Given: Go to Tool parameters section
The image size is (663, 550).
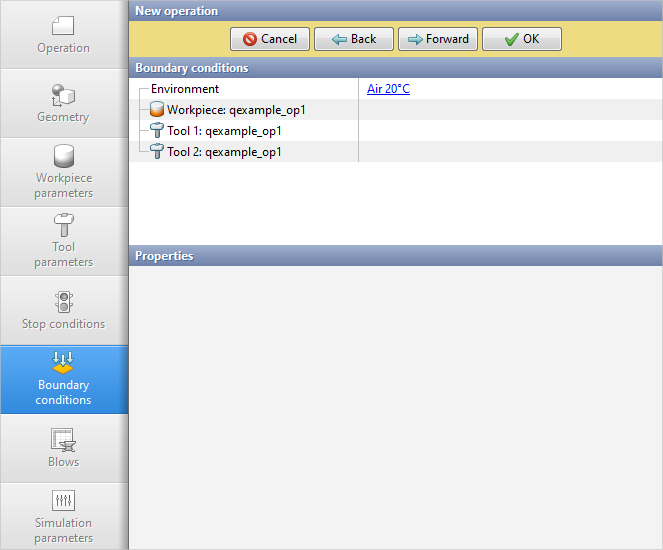Looking at the screenshot, I should (x=63, y=241).
